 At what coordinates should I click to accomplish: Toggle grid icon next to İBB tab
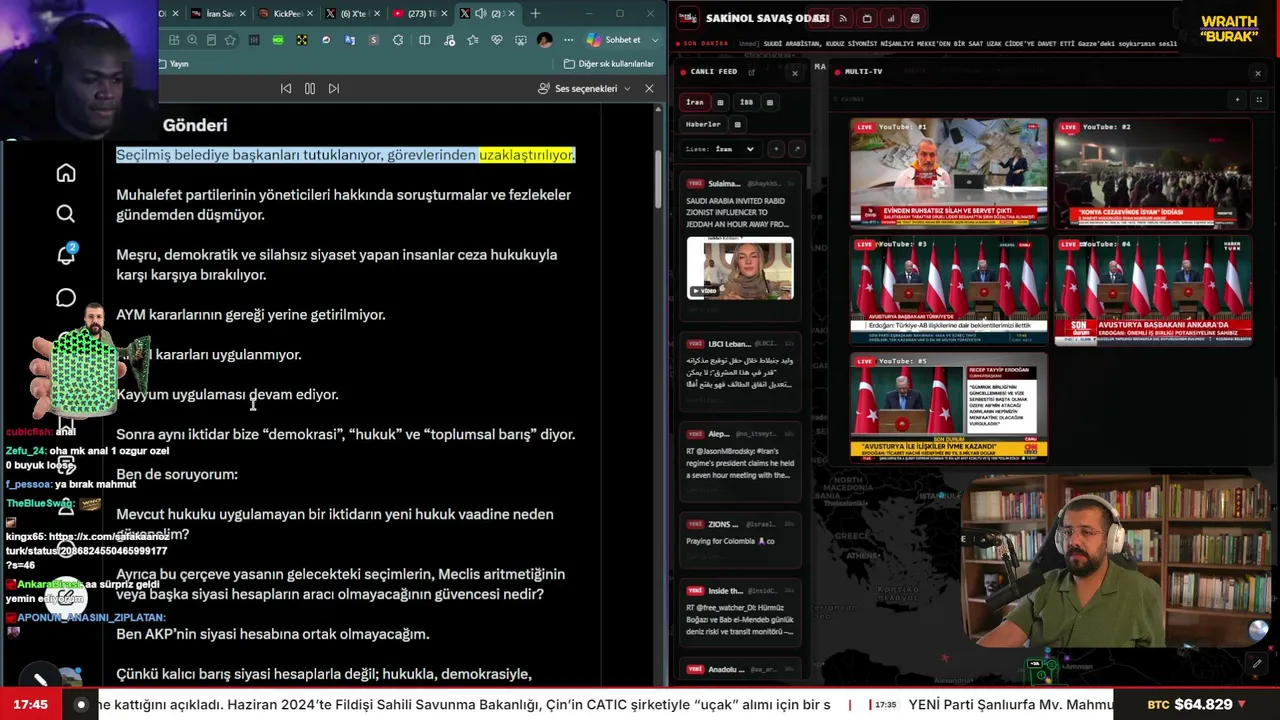point(769,102)
